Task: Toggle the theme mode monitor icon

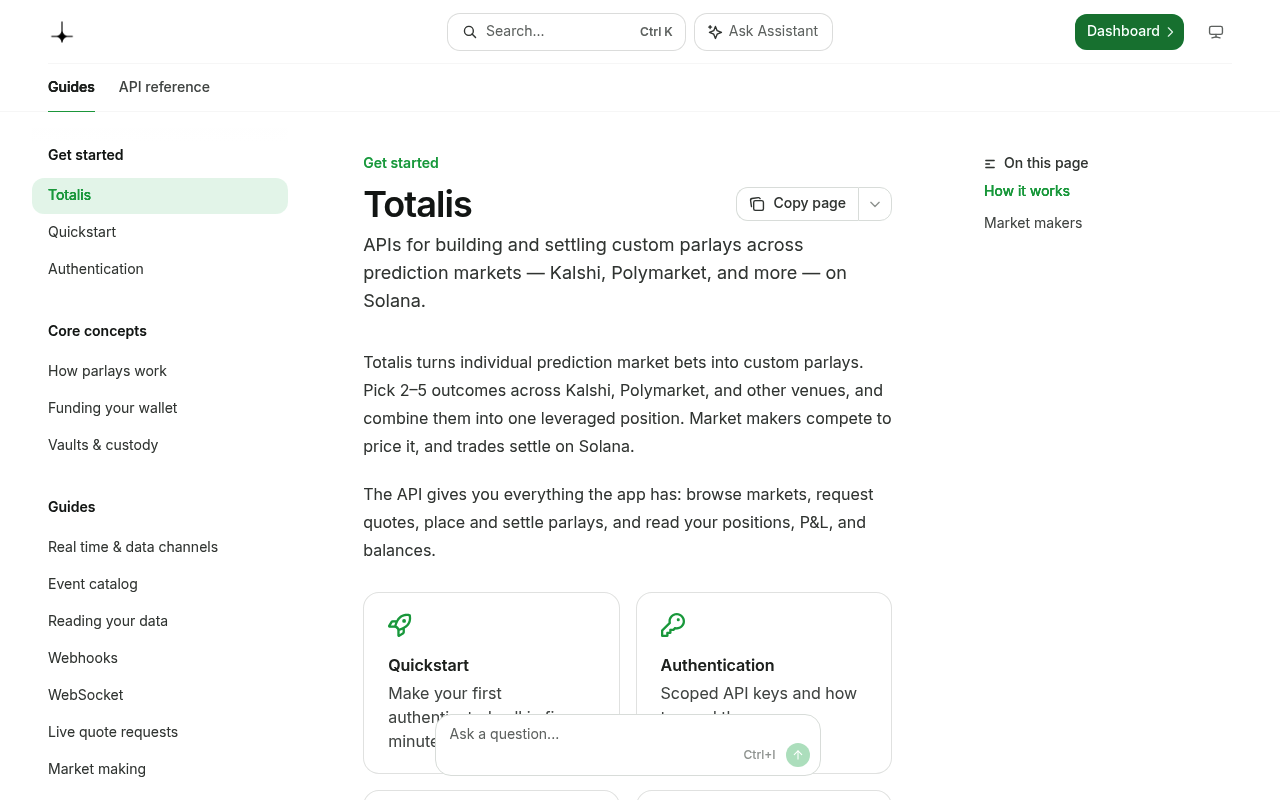Action: click(1216, 32)
